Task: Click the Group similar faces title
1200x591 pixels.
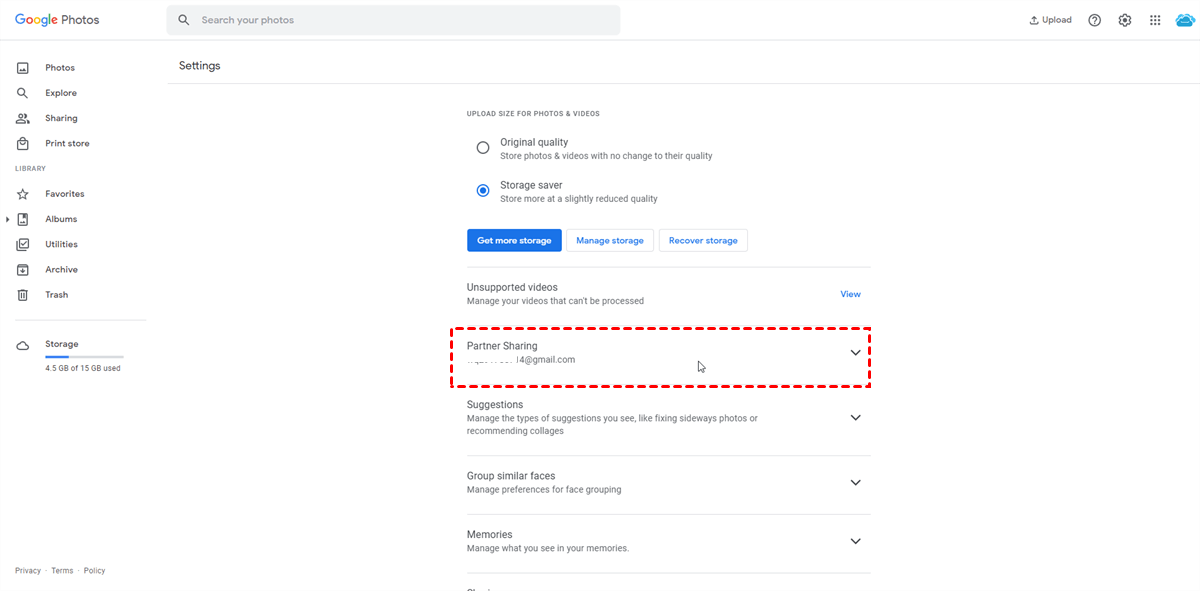Action: tap(511, 476)
